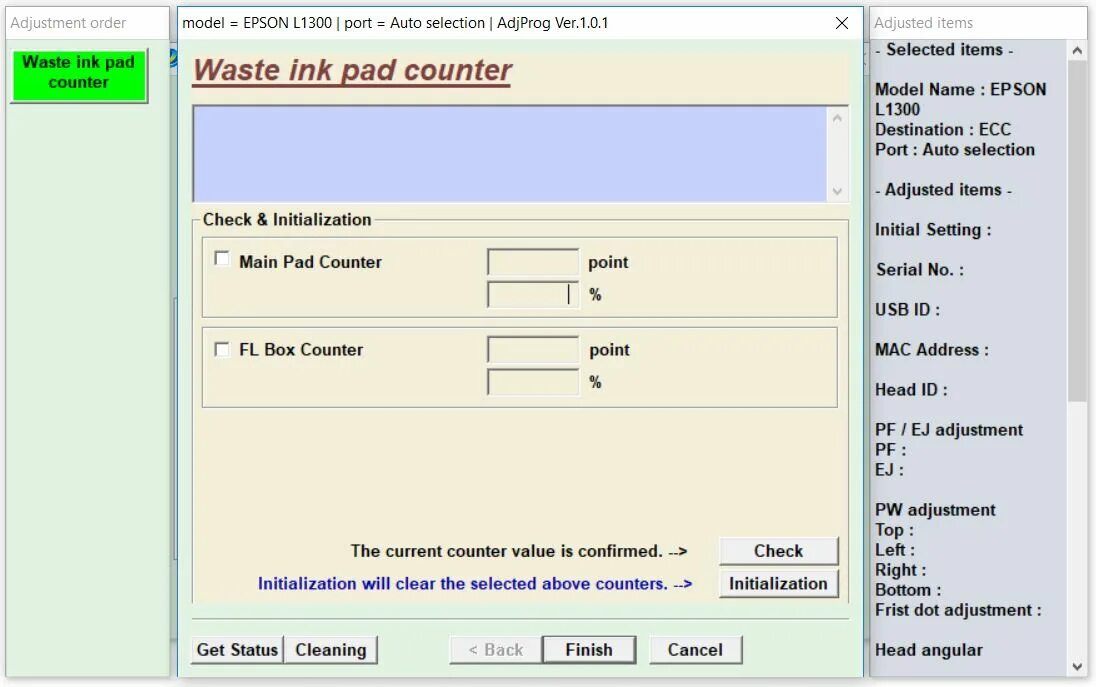Click the 'Head ID :' entry

911,389
